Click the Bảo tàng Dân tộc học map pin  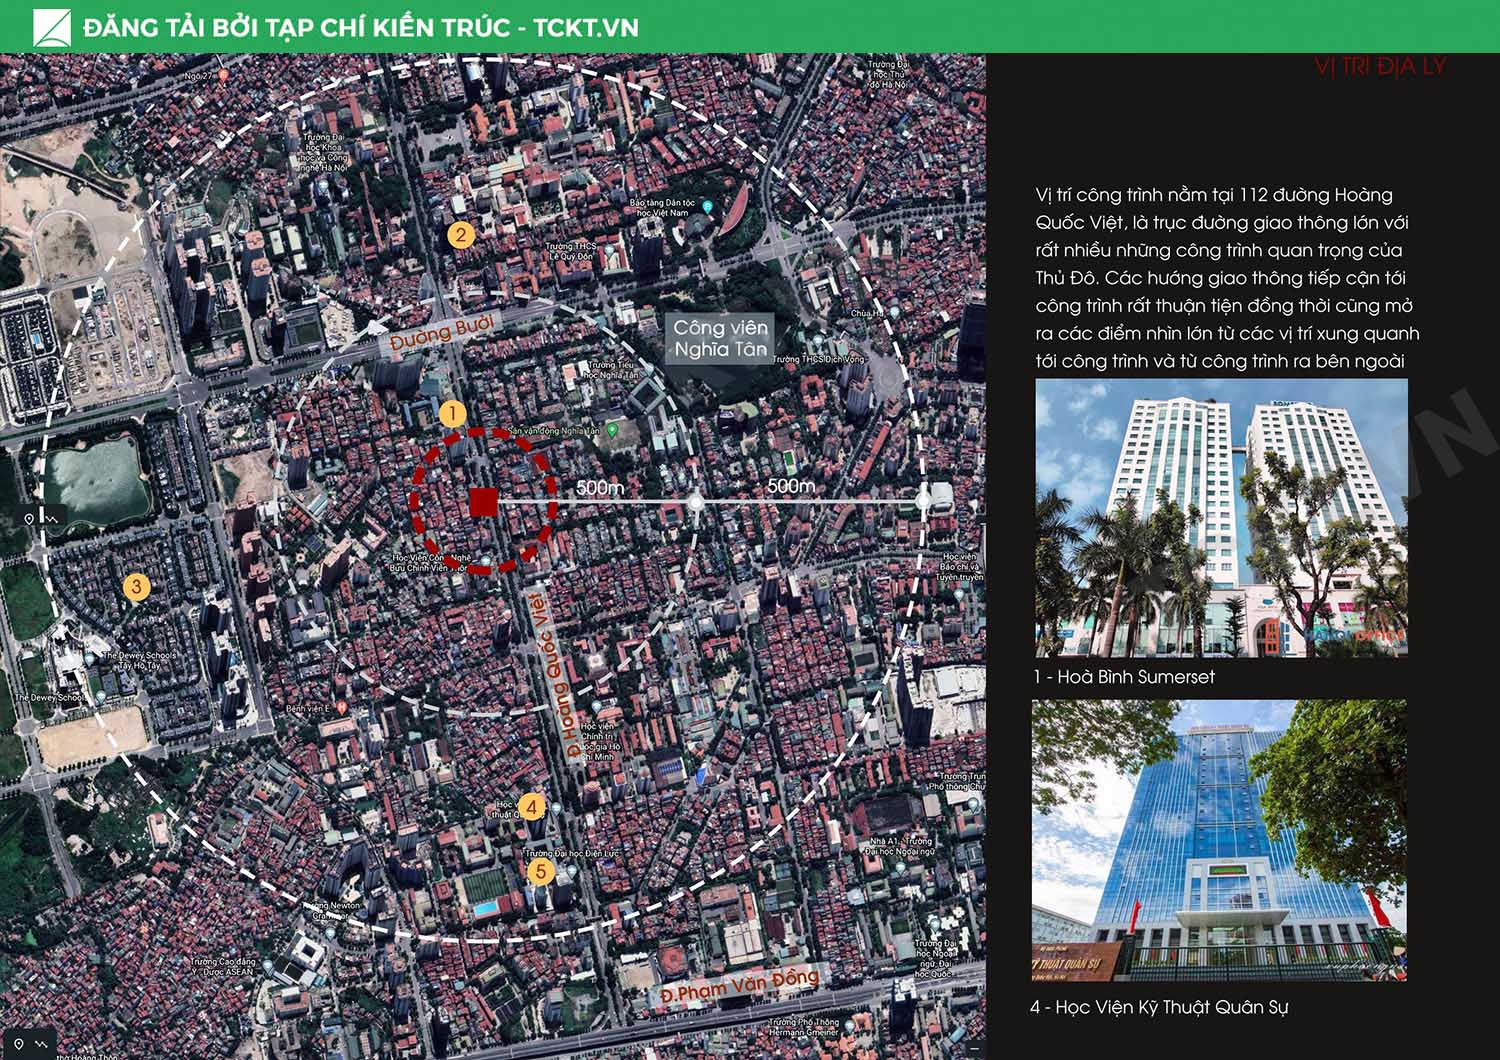pyautogui.click(x=707, y=207)
